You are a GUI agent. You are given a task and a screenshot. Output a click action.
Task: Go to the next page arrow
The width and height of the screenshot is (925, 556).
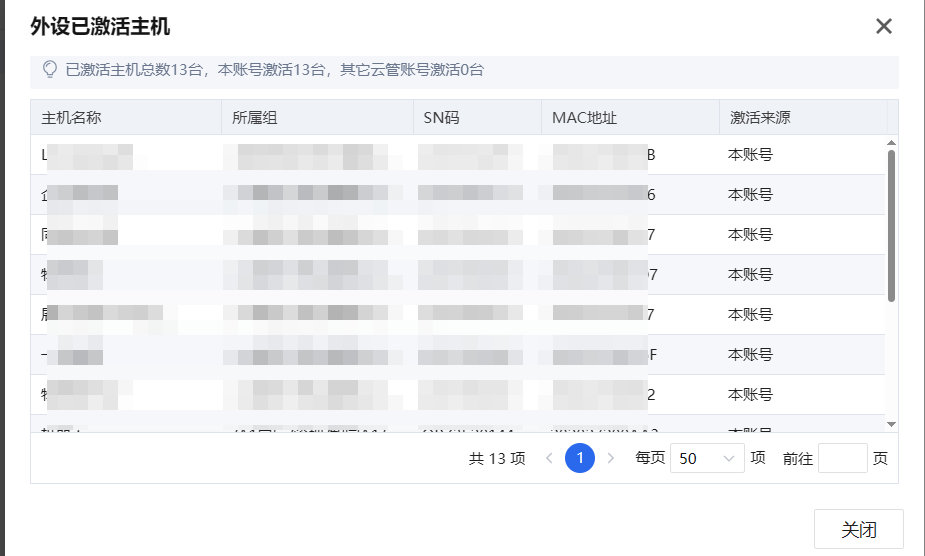pyautogui.click(x=611, y=458)
